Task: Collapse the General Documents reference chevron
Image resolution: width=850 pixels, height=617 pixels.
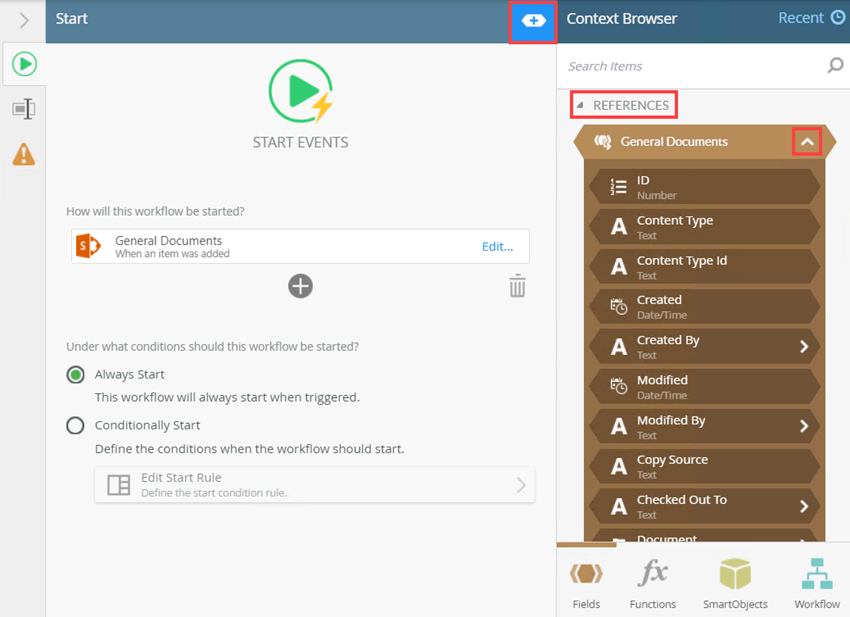Action: pyautogui.click(x=807, y=142)
